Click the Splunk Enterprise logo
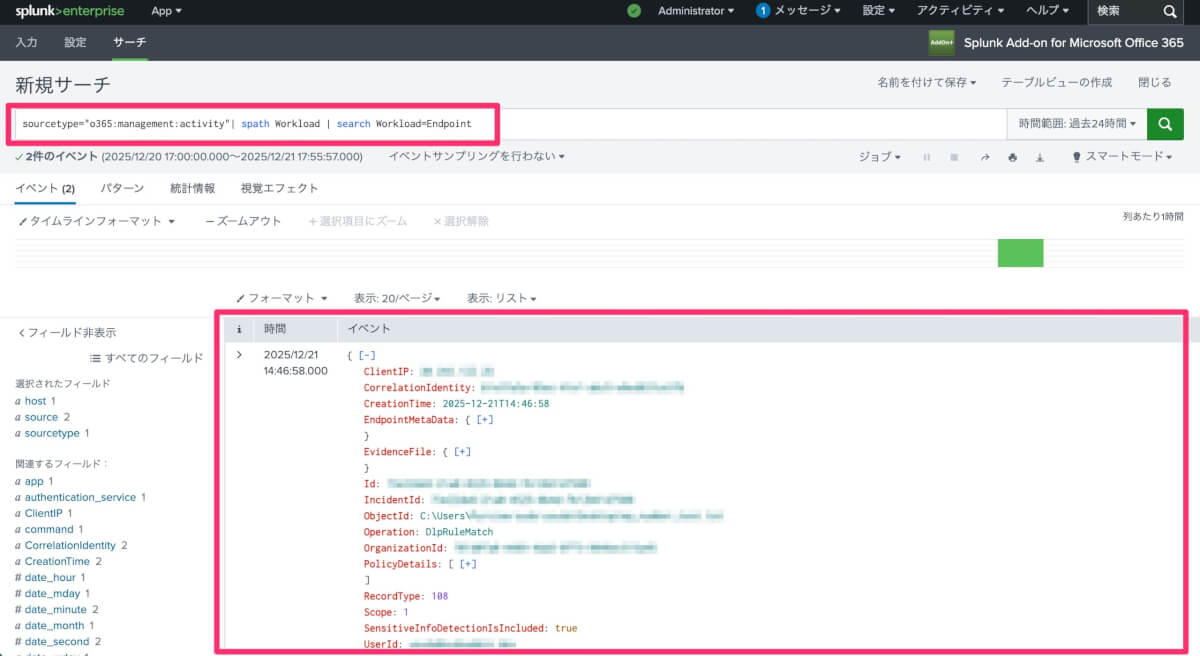The height and width of the screenshot is (656, 1200). tap(68, 11)
